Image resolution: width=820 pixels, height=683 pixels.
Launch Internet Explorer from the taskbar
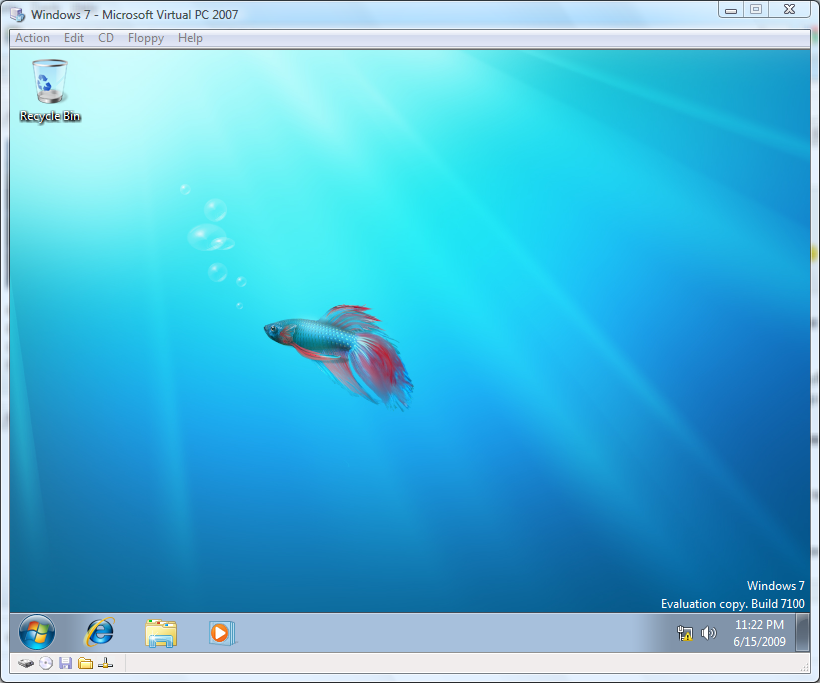click(x=98, y=632)
